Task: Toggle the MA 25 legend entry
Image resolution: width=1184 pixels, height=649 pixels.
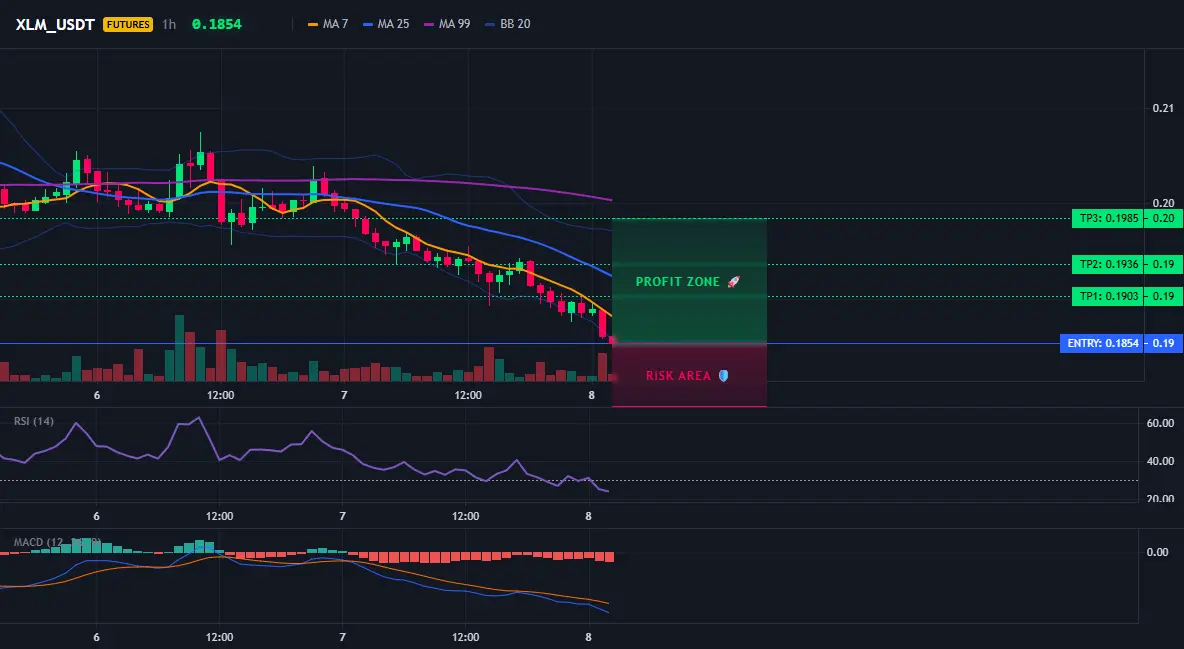Action: [x=386, y=24]
